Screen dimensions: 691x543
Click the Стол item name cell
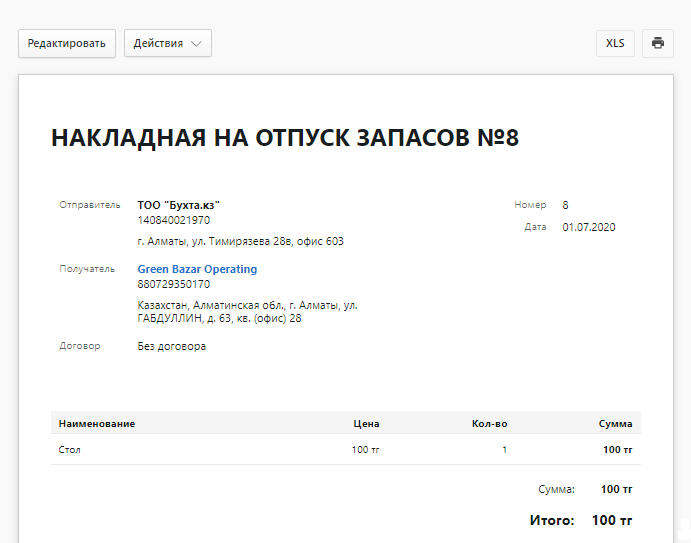[69, 450]
